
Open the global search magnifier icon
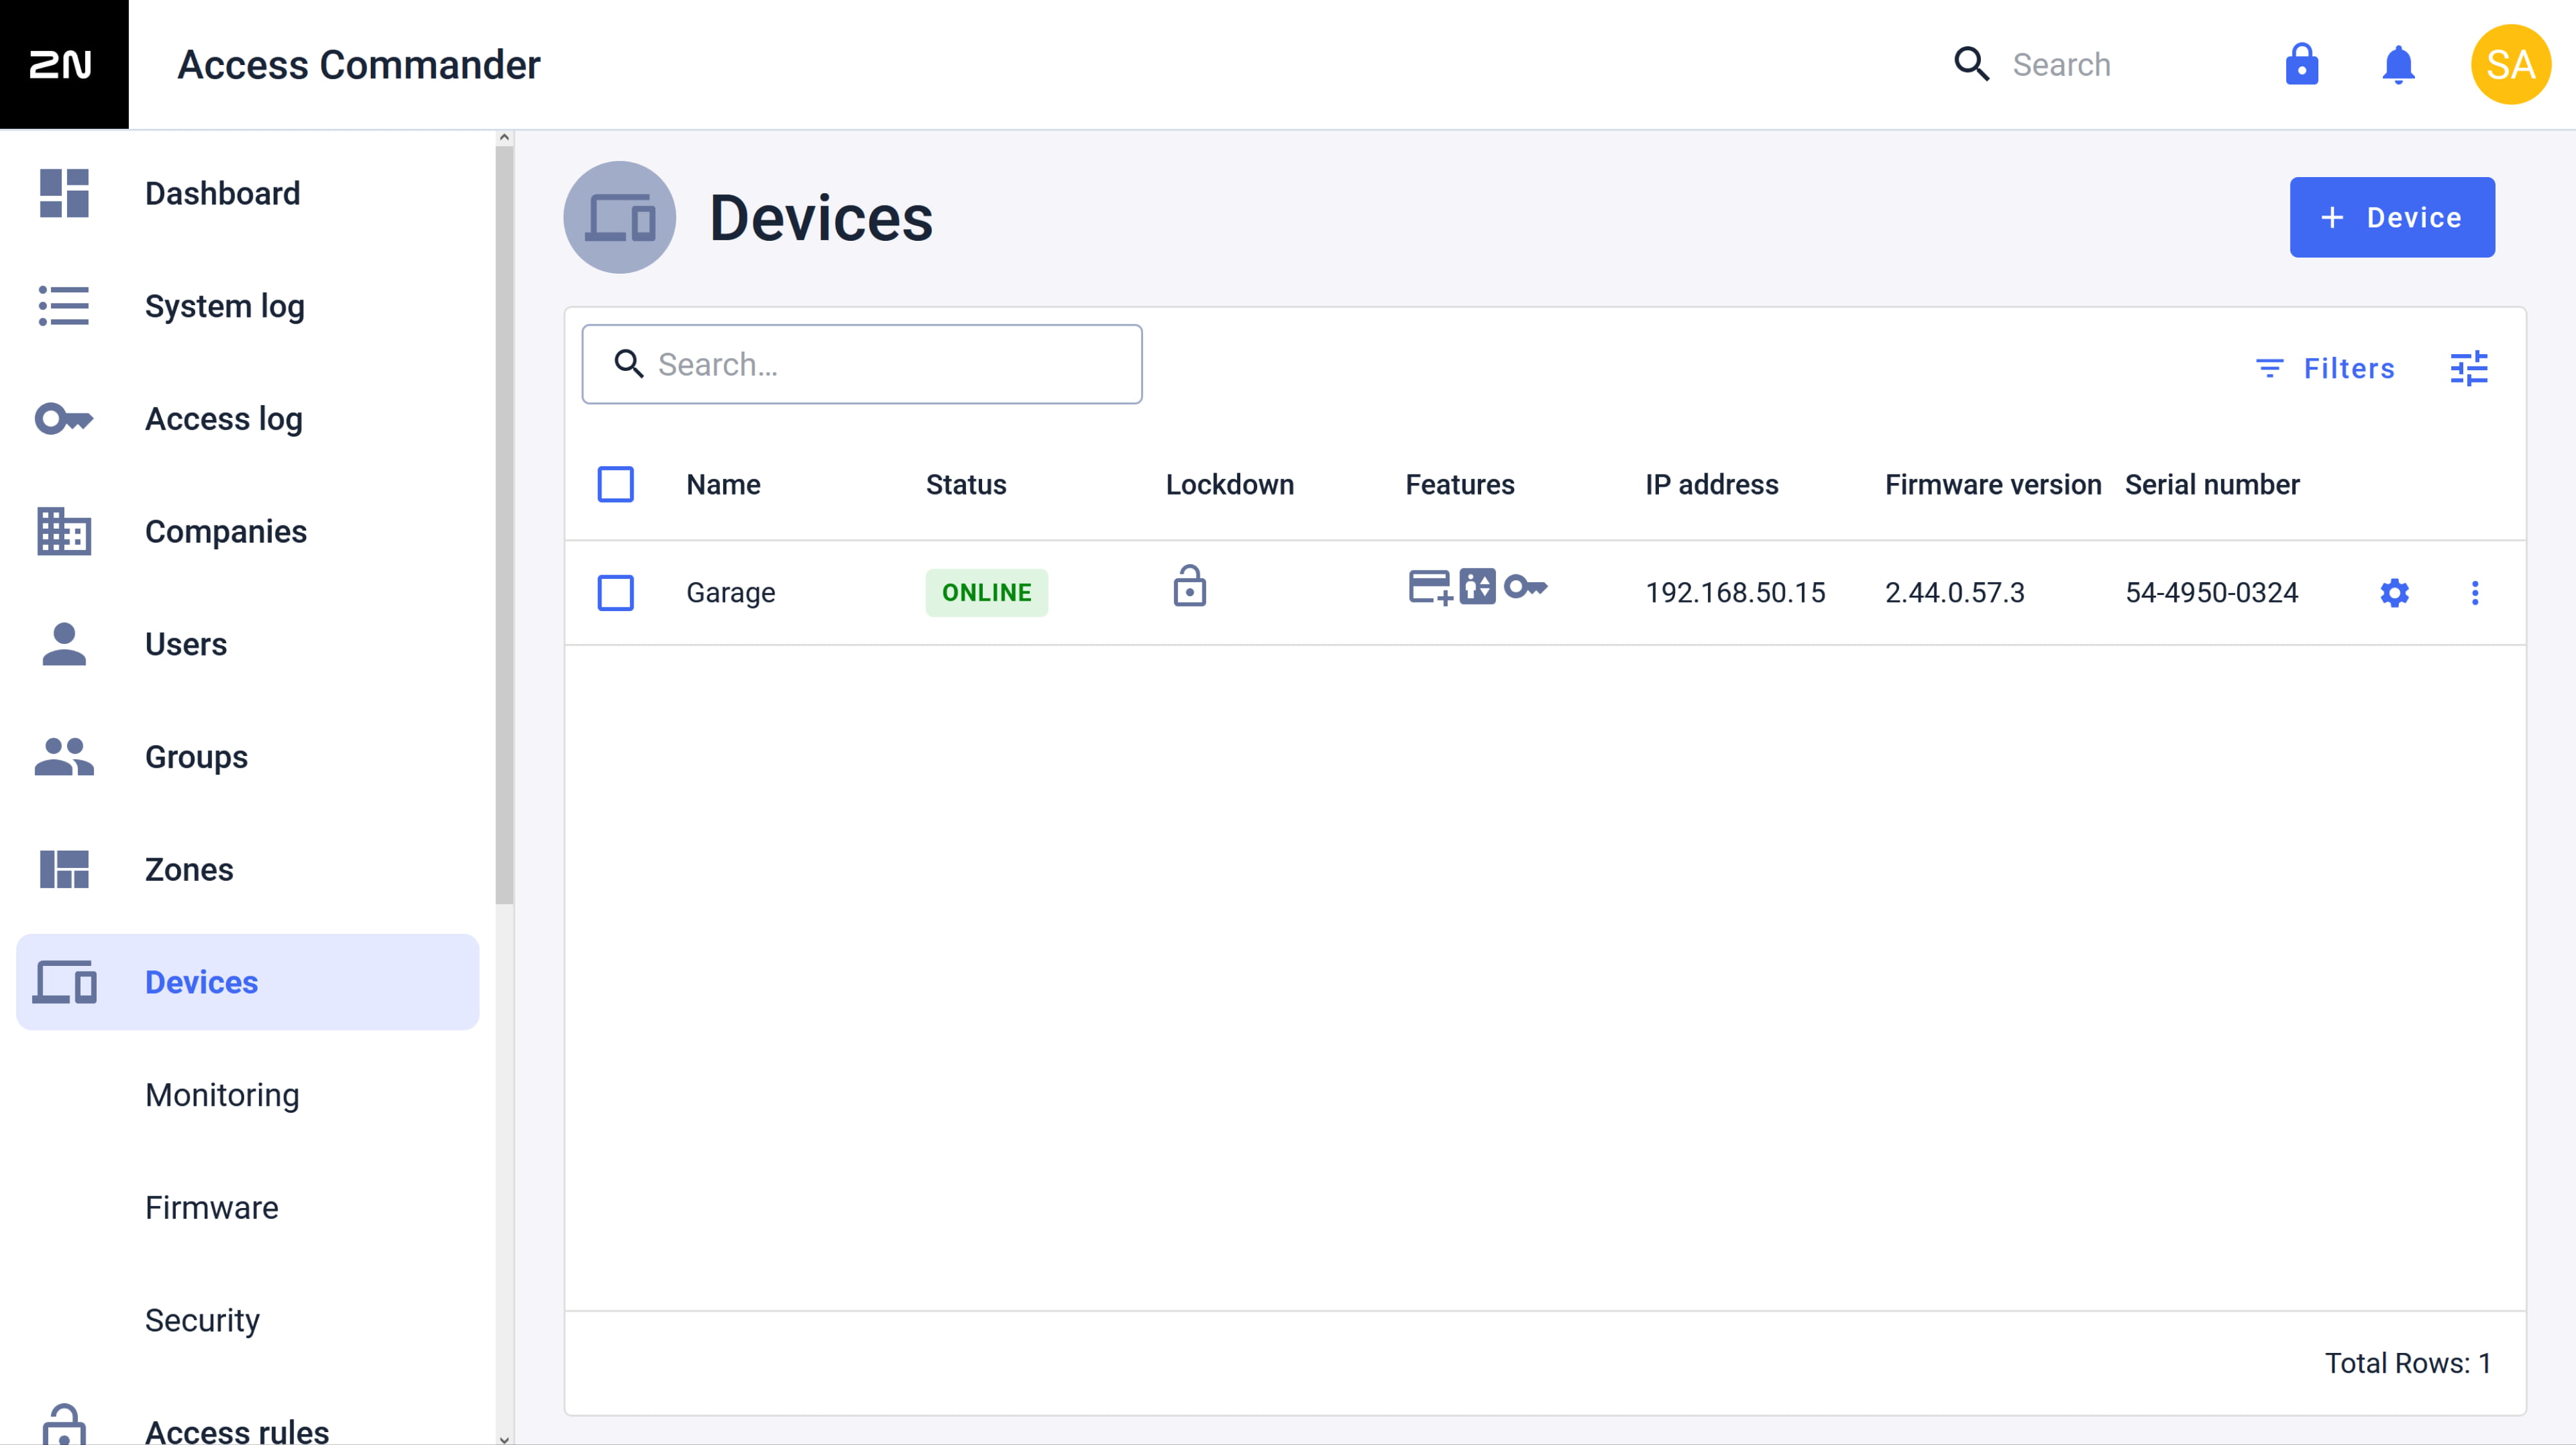click(x=1971, y=64)
